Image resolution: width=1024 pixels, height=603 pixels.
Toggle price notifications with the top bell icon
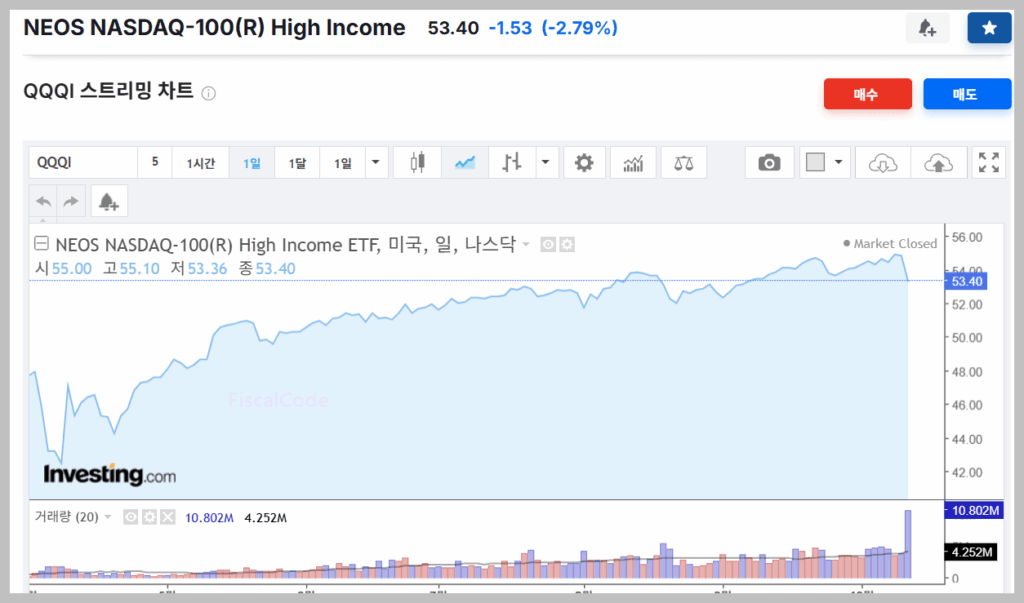click(x=927, y=27)
